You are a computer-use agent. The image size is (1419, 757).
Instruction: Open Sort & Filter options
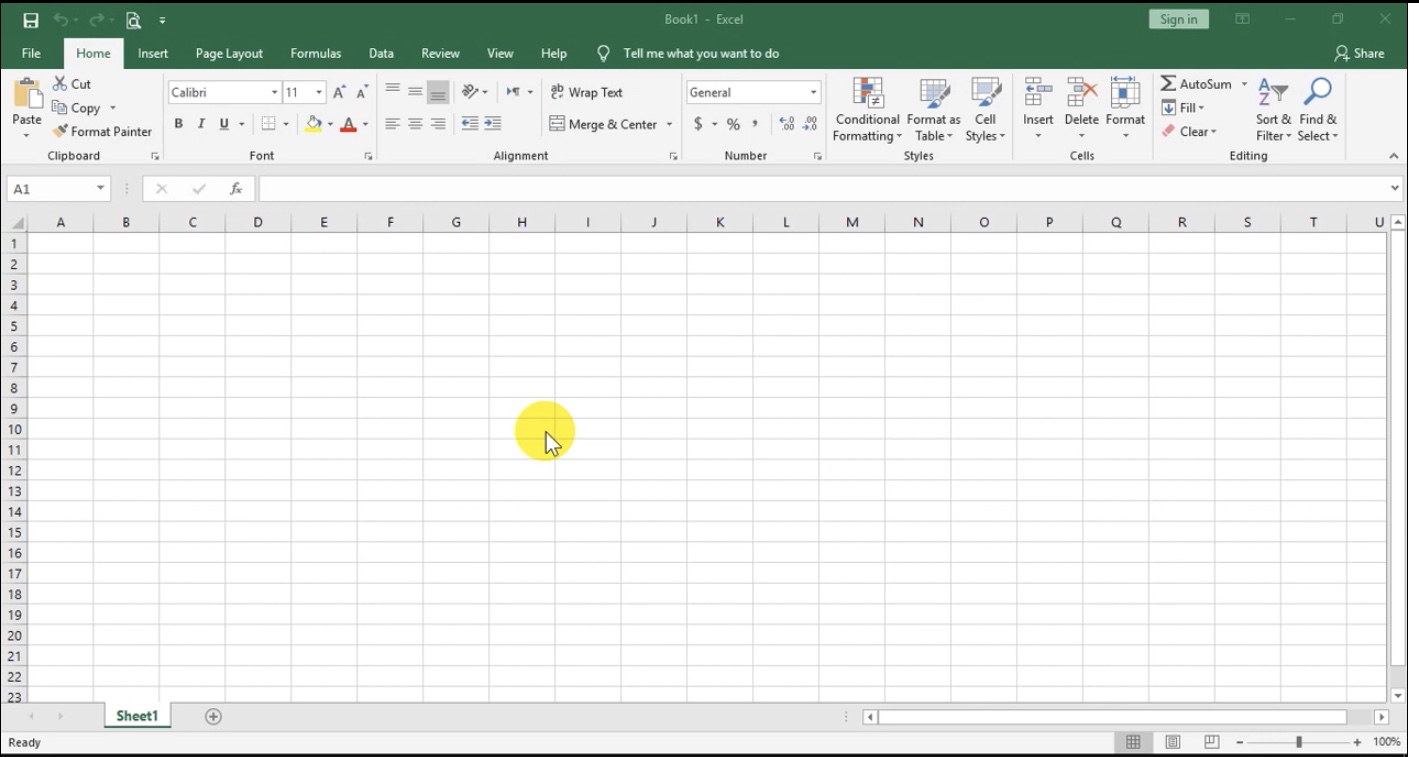click(x=1273, y=110)
